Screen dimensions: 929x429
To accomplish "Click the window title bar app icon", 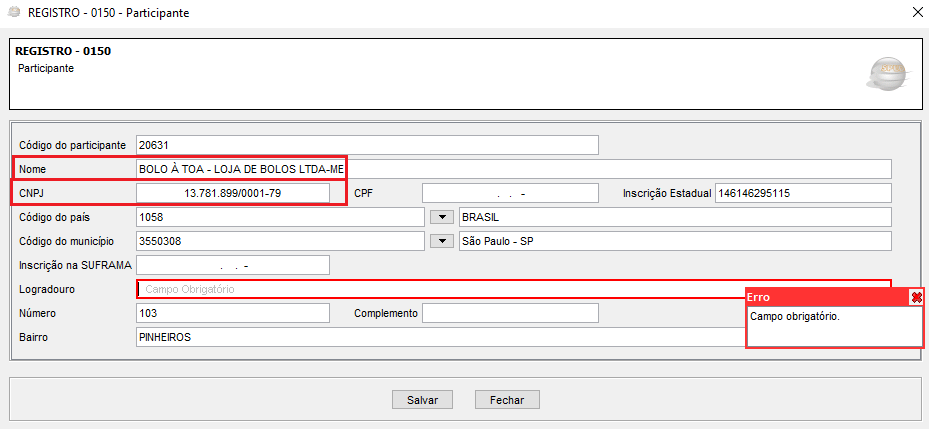I will (x=13, y=12).
